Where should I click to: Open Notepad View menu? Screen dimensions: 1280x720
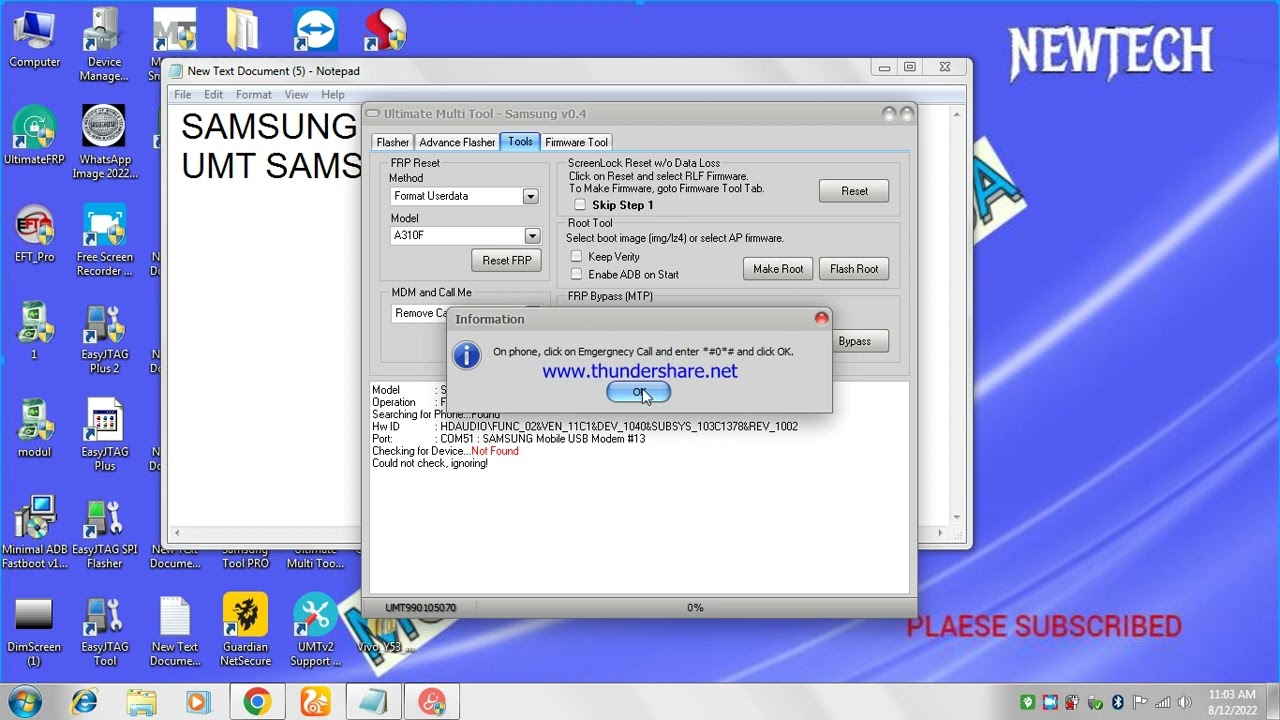pos(296,94)
